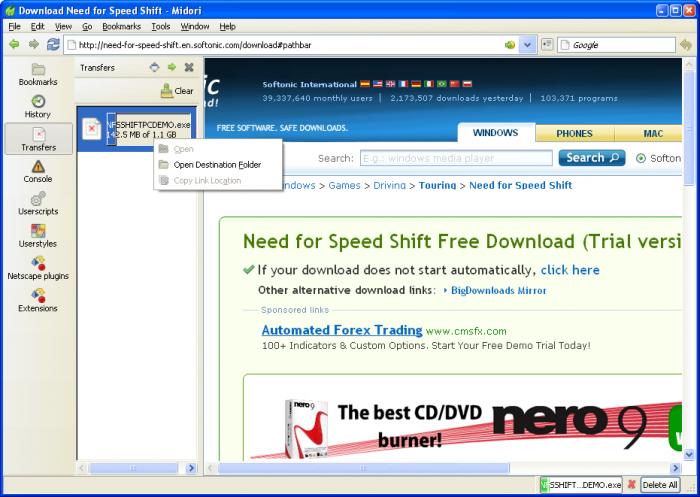Open the Edit menu
700x497 pixels.
38,26
